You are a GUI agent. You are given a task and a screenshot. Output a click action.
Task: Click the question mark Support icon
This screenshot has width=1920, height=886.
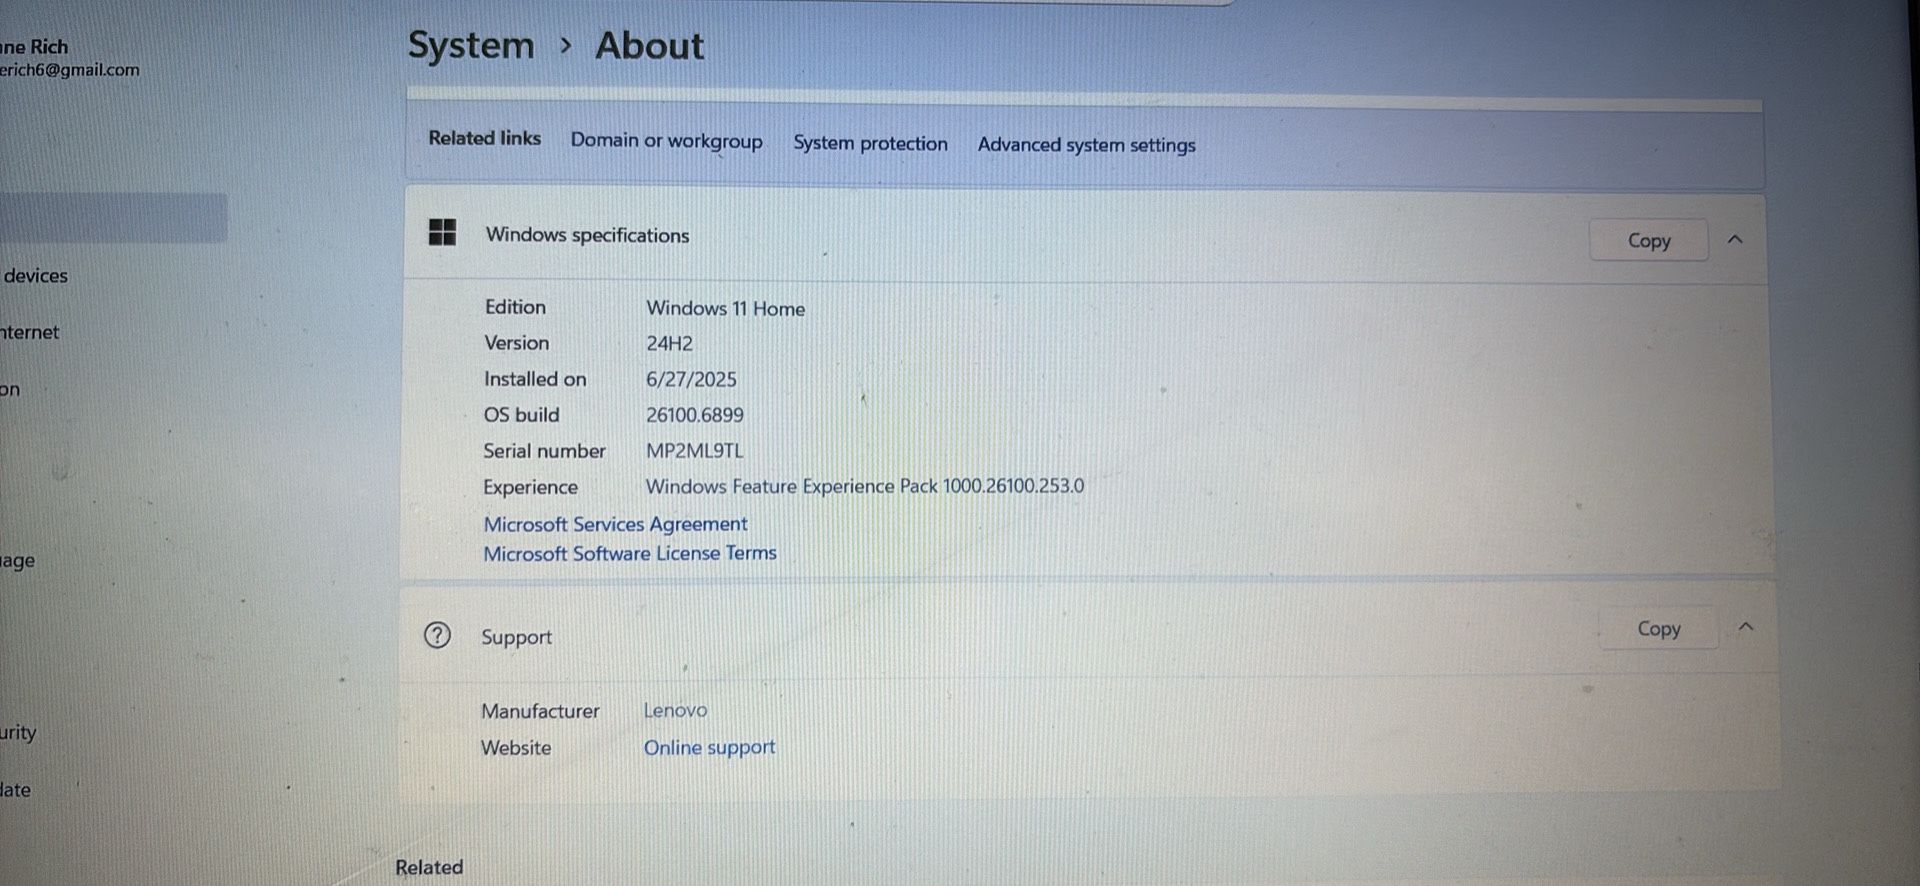[437, 635]
